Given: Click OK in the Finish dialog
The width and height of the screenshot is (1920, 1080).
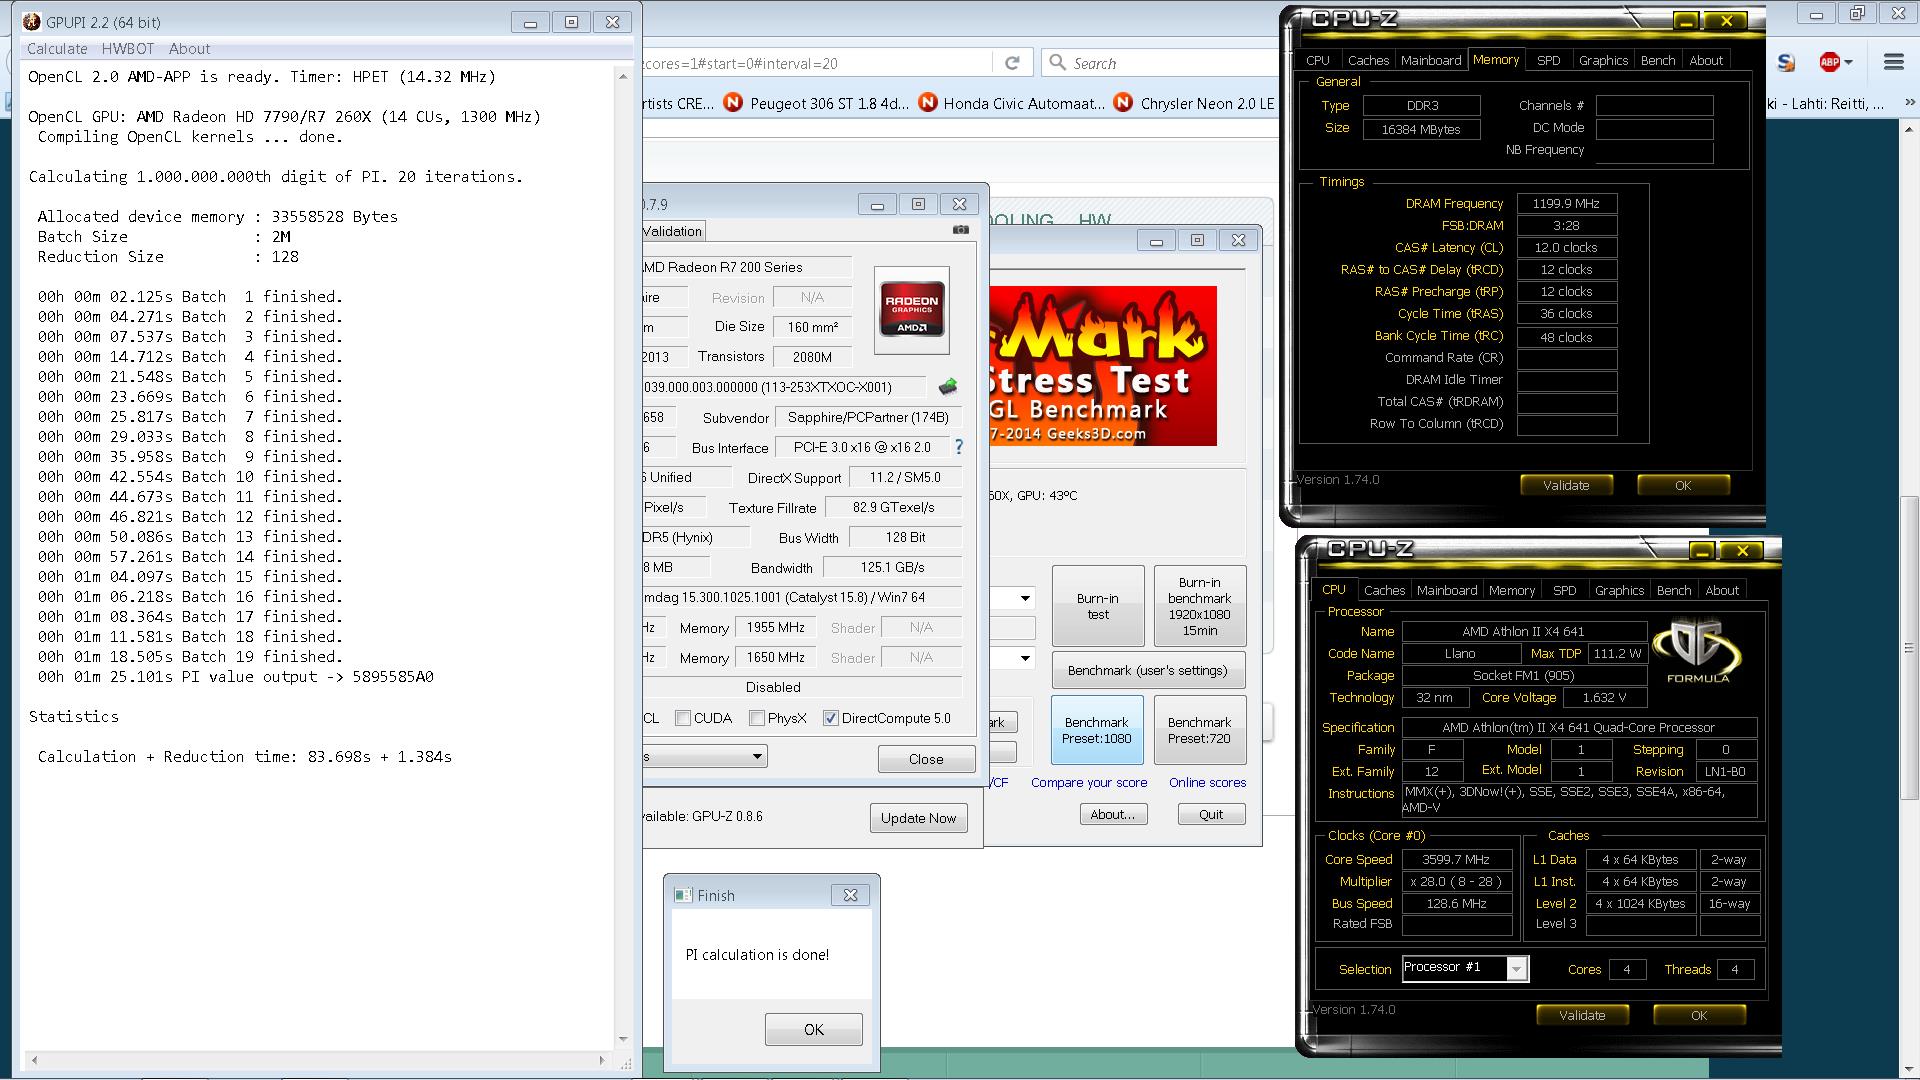Looking at the screenshot, I should (814, 1029).
